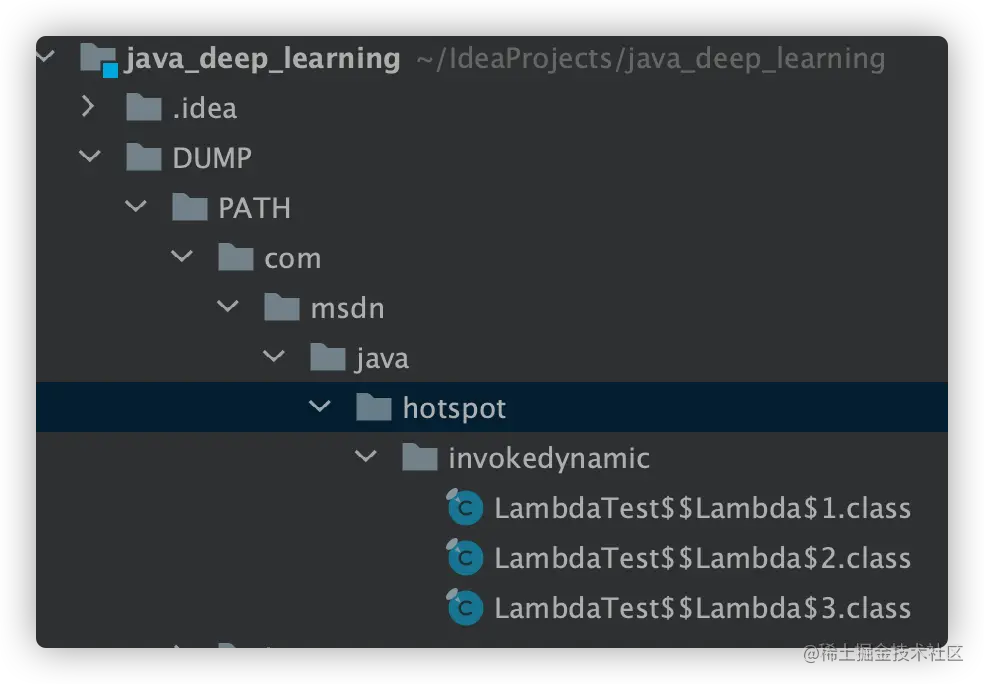Click the invokedynamic package folder icon
Viewport: 984px width, 684px height.
(x=418, y=457)
